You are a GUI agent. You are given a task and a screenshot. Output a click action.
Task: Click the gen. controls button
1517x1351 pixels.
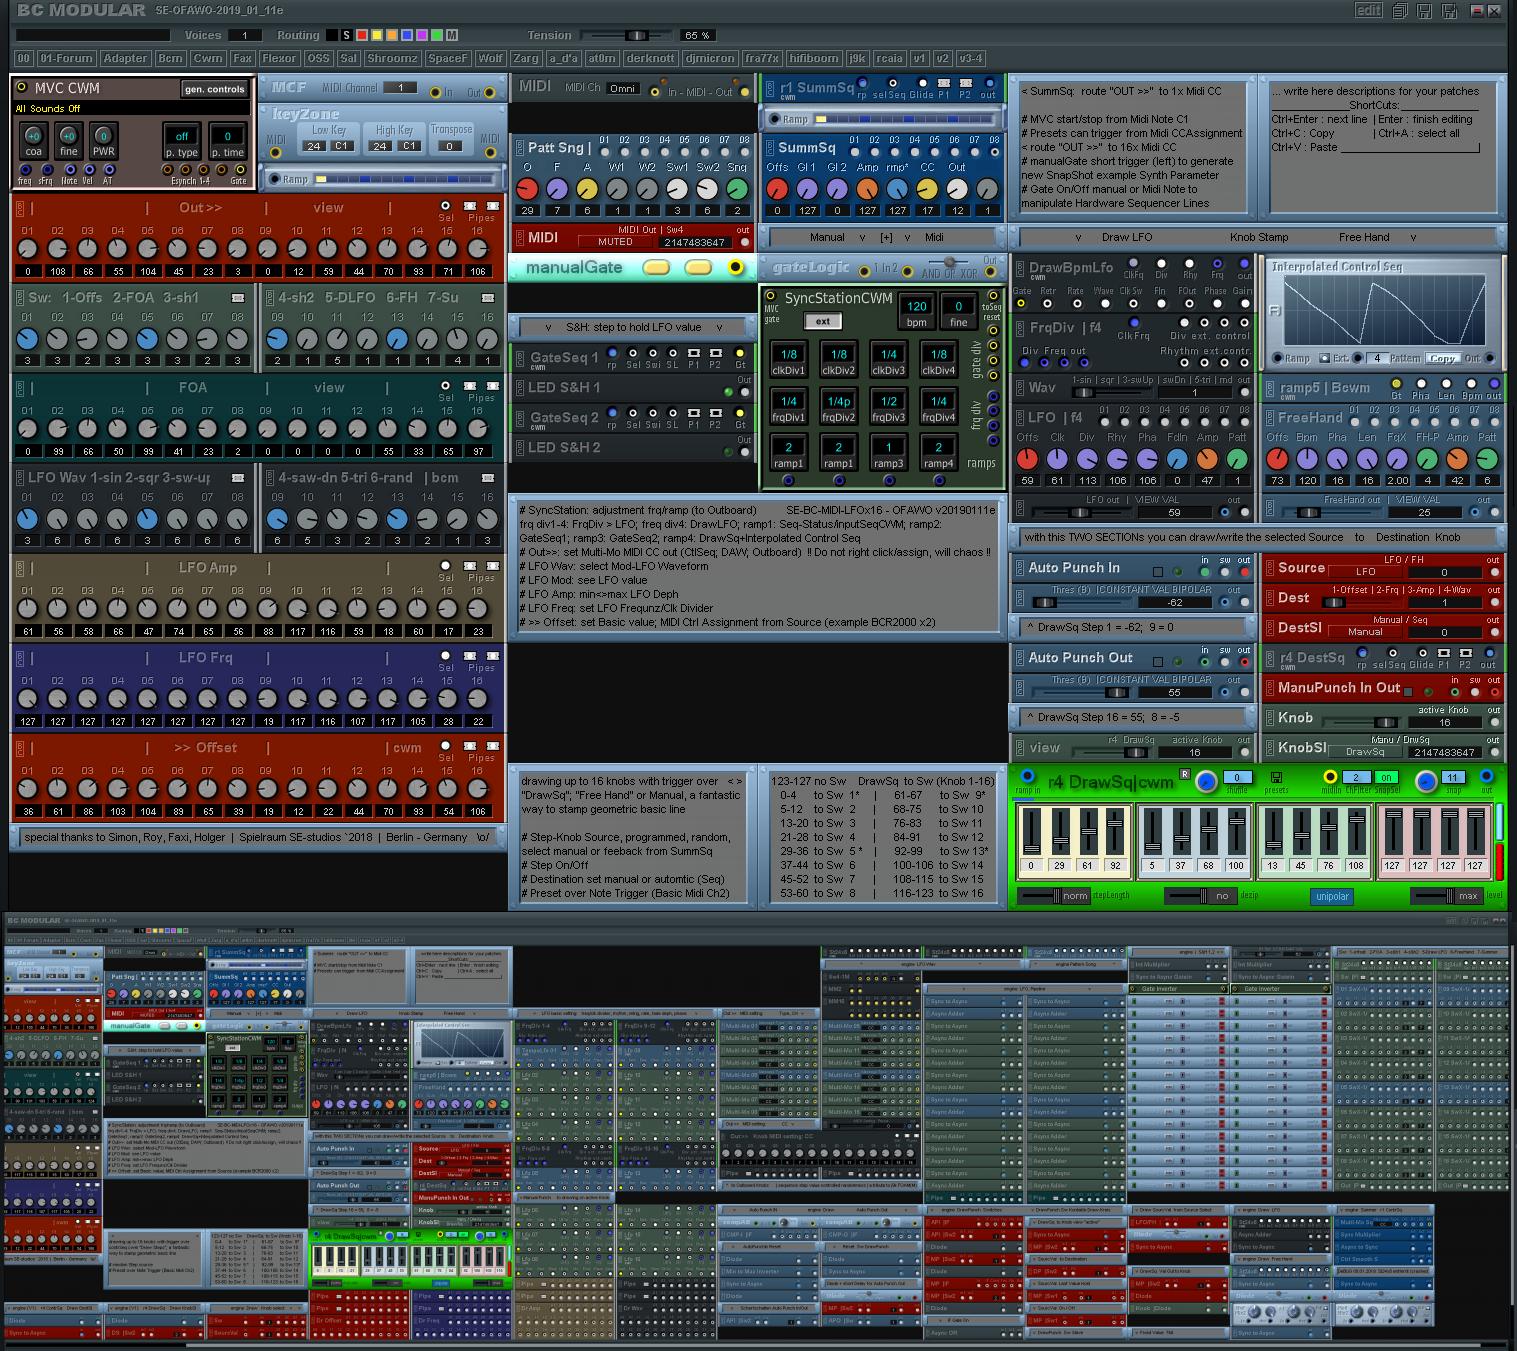(214, 89)
